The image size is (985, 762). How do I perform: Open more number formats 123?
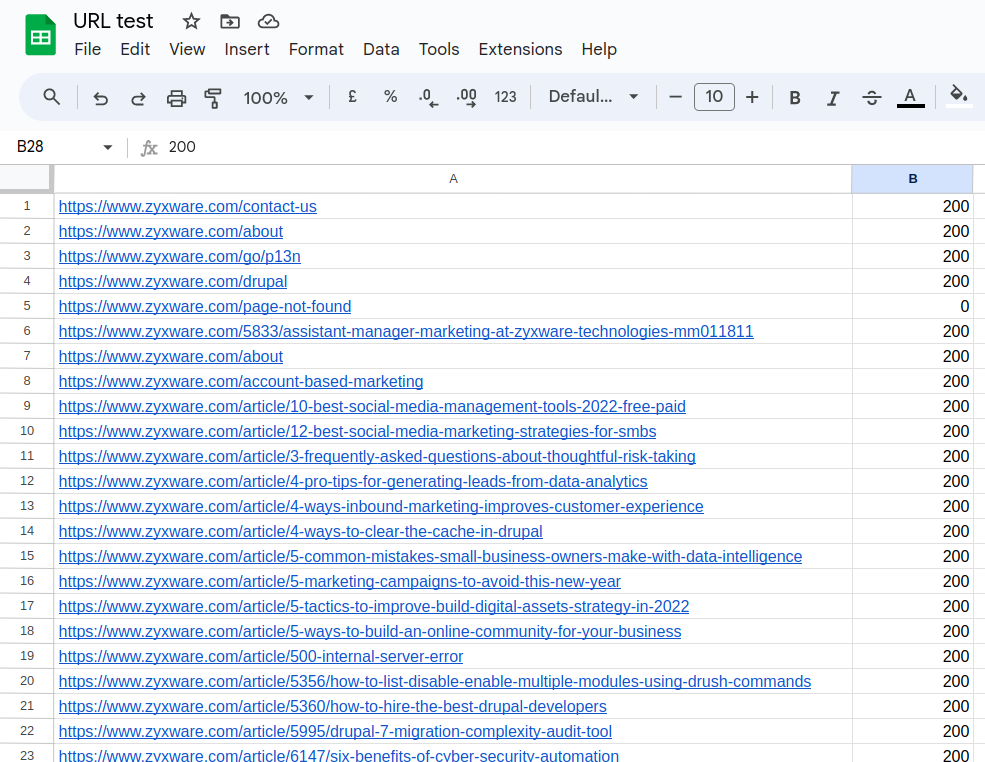pyautogui.click(x=505, y=97)
